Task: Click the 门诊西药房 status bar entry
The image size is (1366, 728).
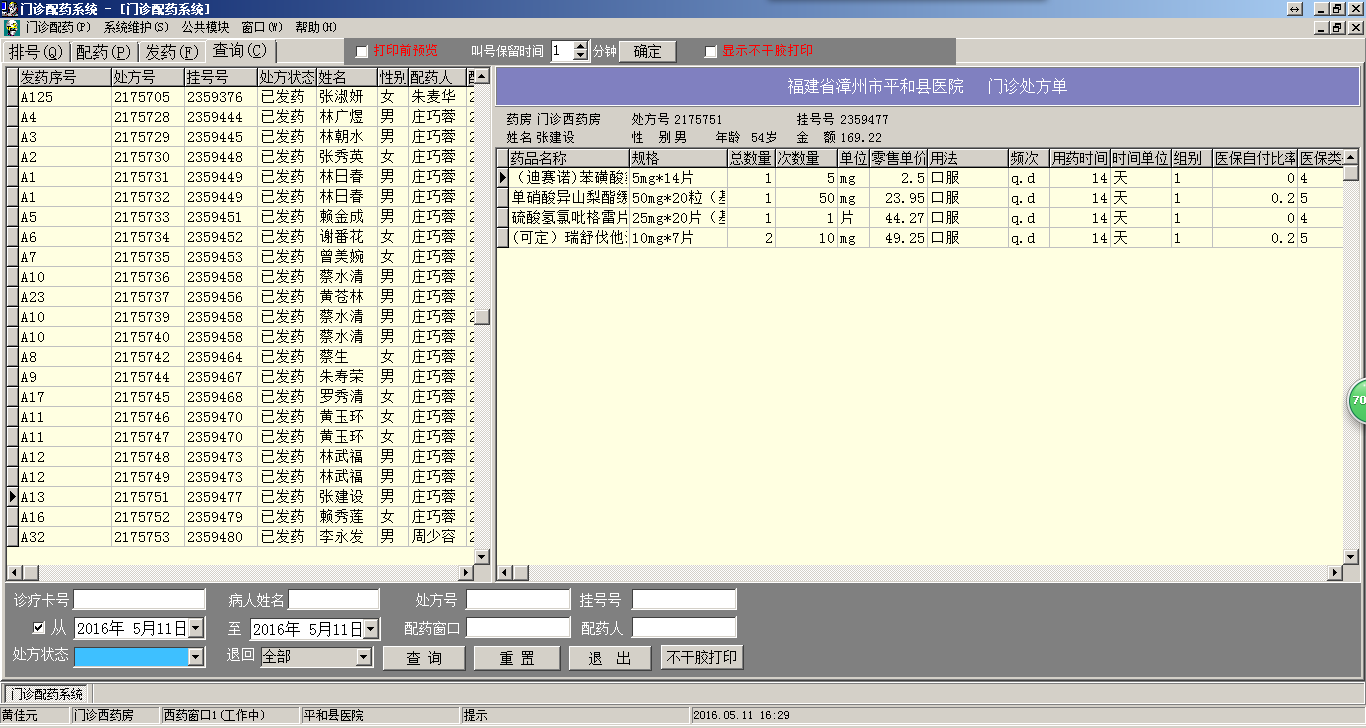Action: (115, 716)
